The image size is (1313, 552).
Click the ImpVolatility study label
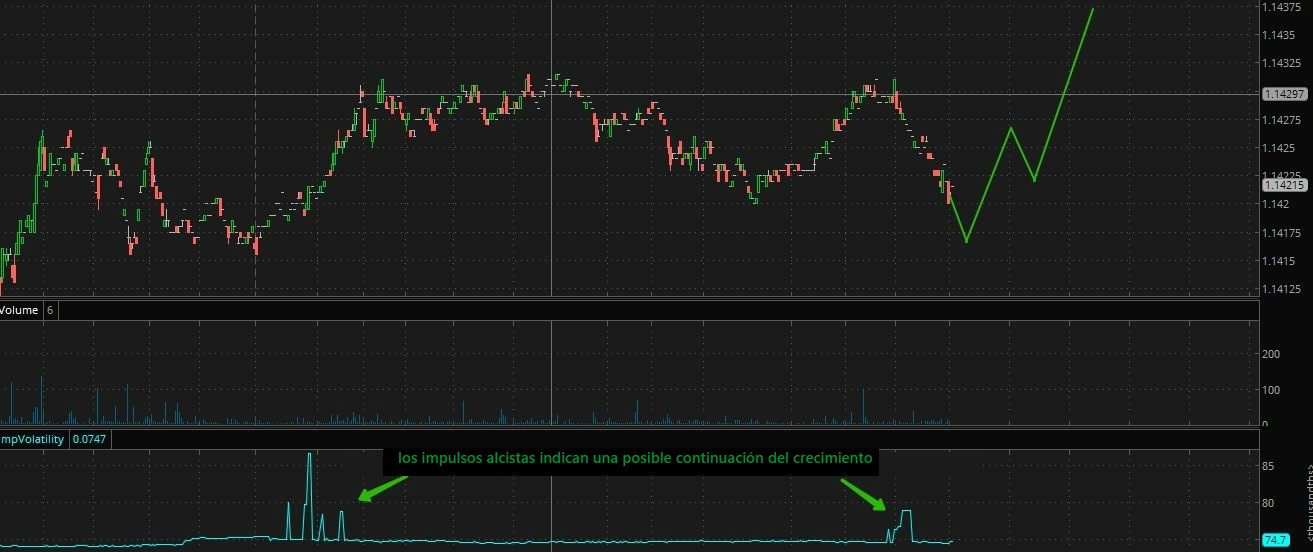pyautogui.click(x=32, y=439)
